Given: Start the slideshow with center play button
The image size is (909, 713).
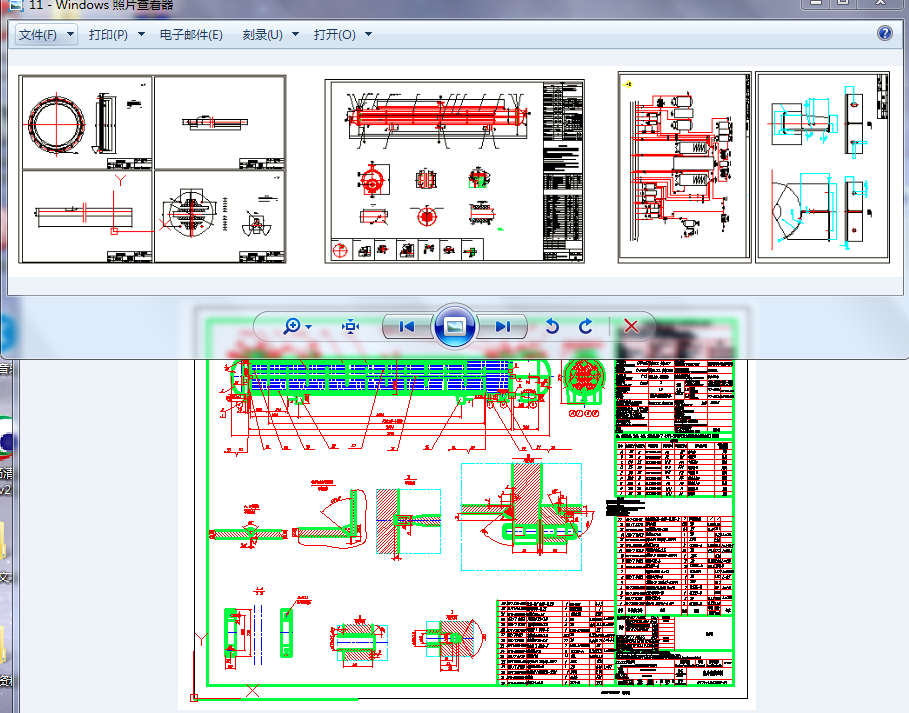Looking at the screenshot, I should 455,326.
